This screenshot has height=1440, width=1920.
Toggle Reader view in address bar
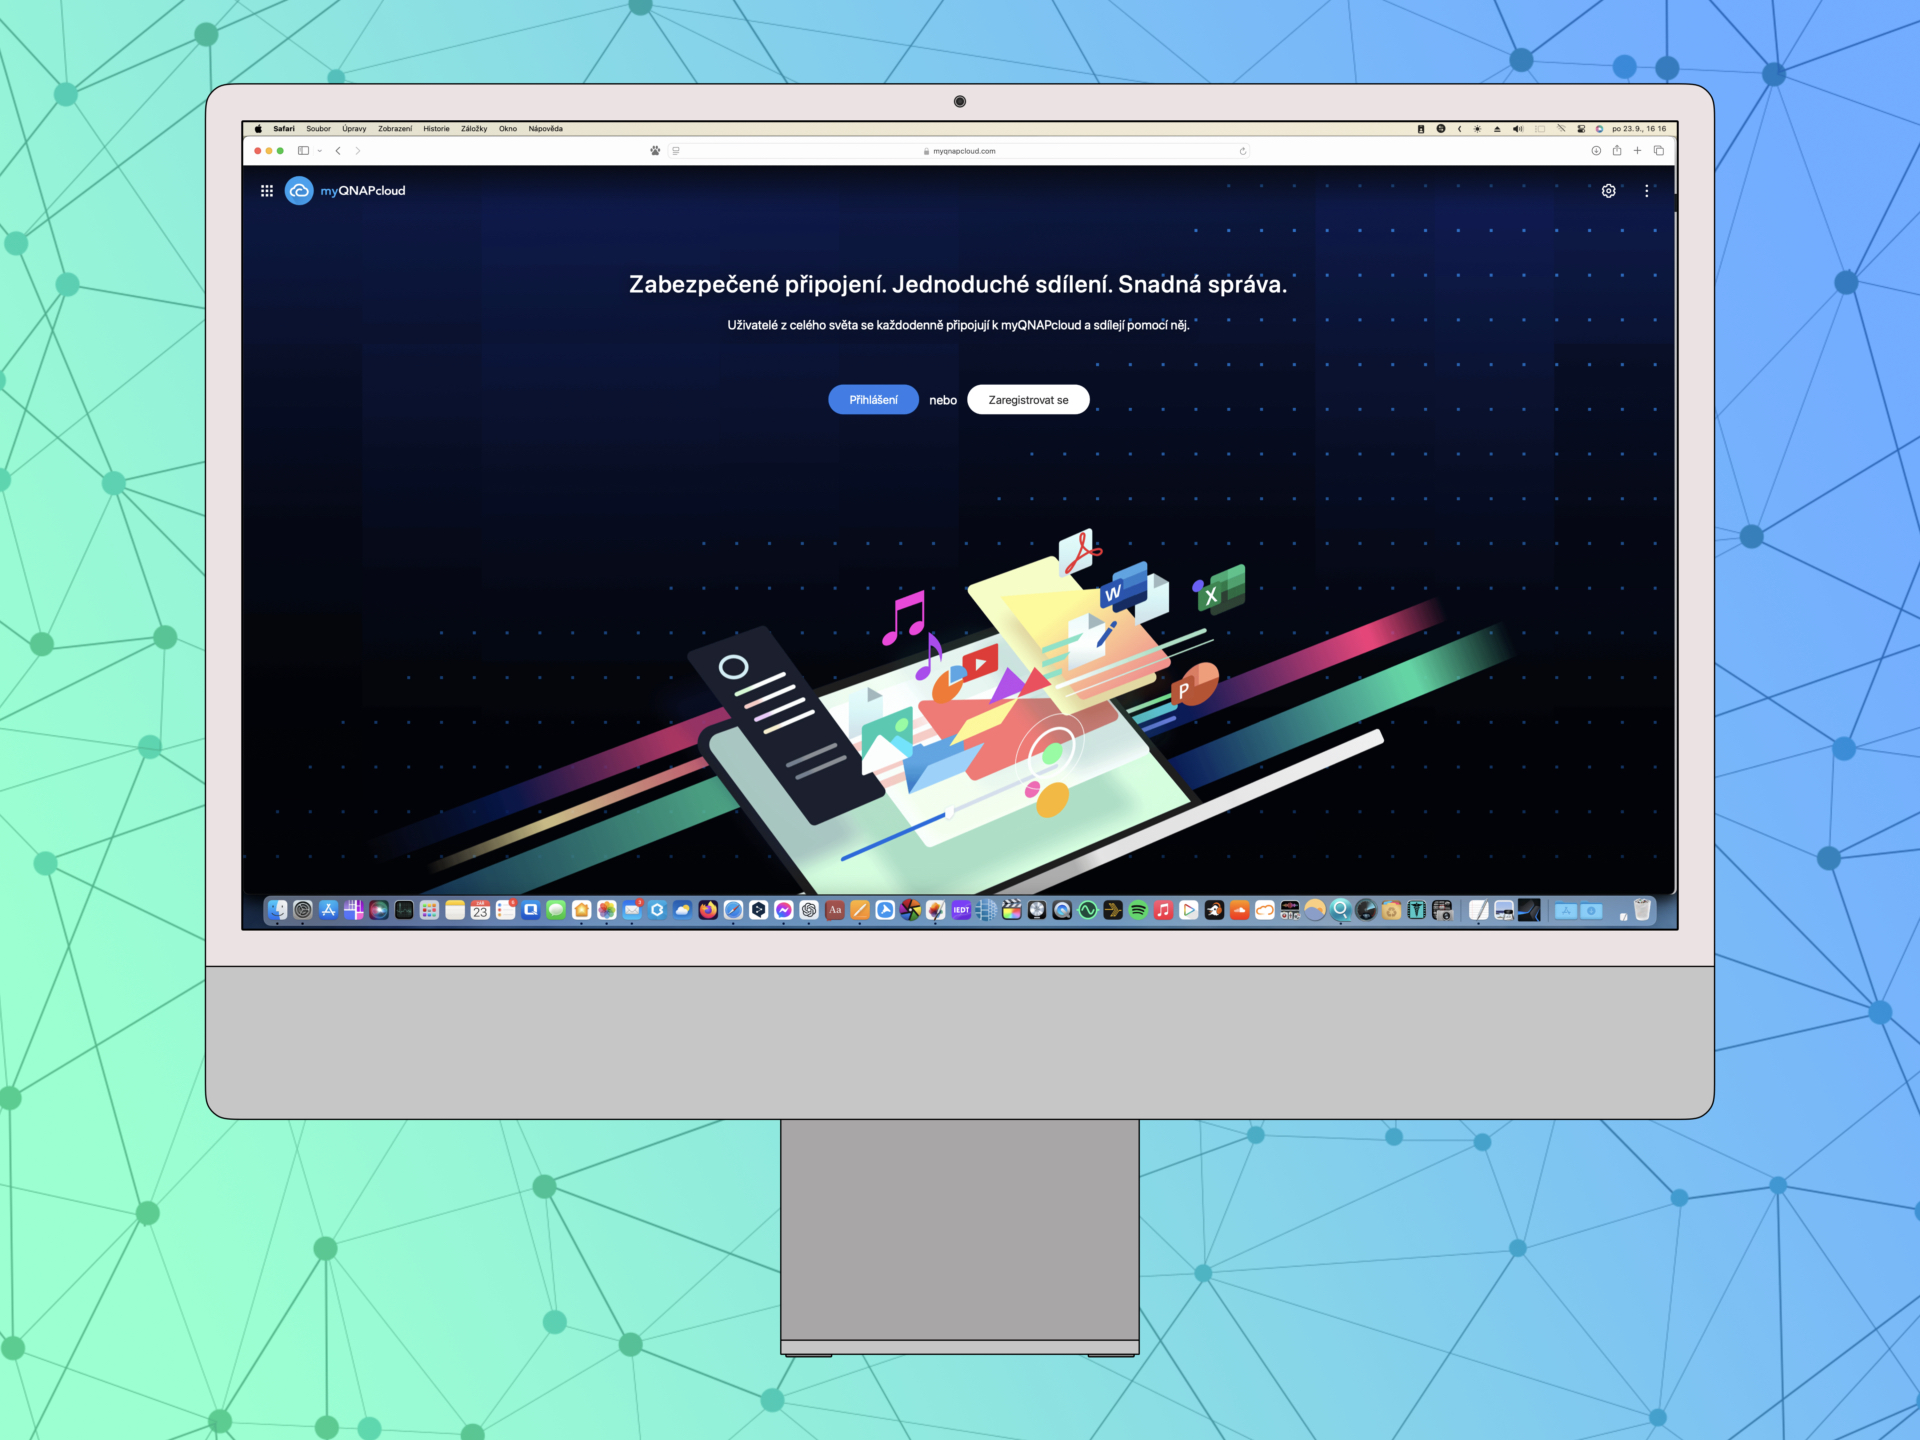(x=676, y=151)
